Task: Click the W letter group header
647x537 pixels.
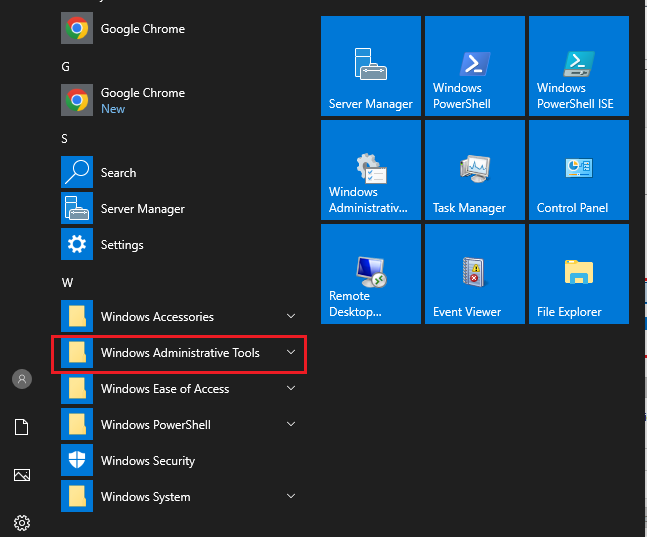Action: [x=67, y=283]
